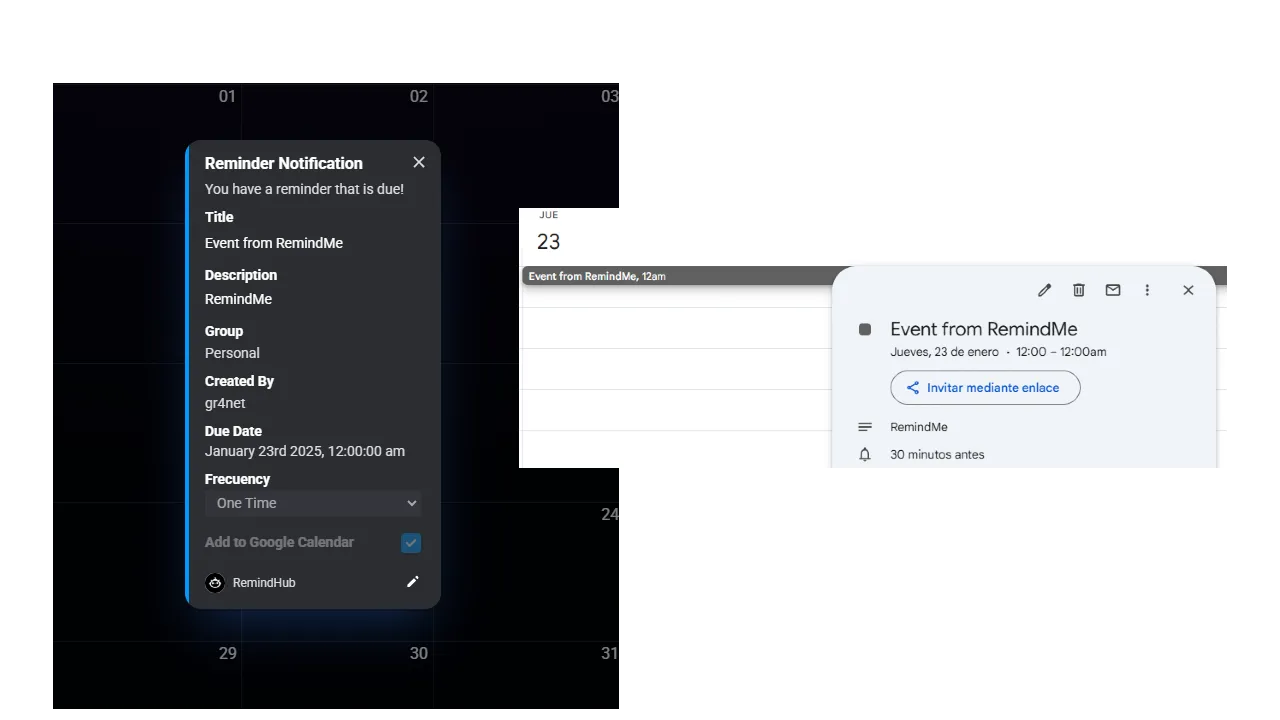Email guests via the envelope icon

(1112, 290)
